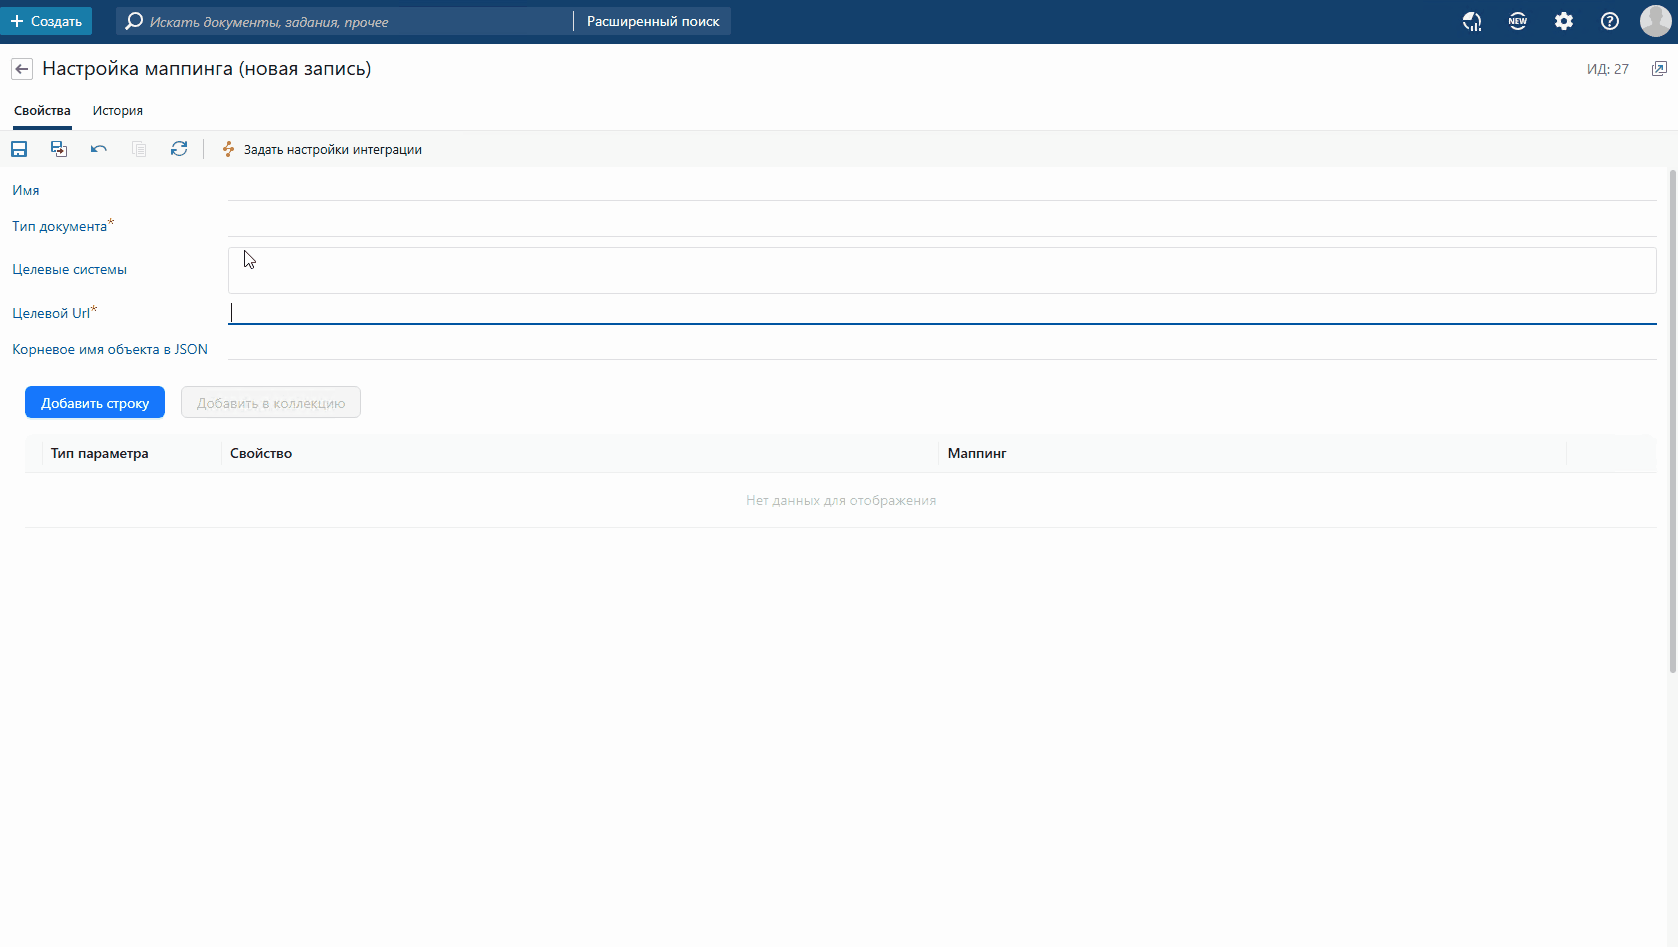Screen dimensions: 1678x947
Task: Click the vertical scrollbar on right
Action: [1672, 420]
